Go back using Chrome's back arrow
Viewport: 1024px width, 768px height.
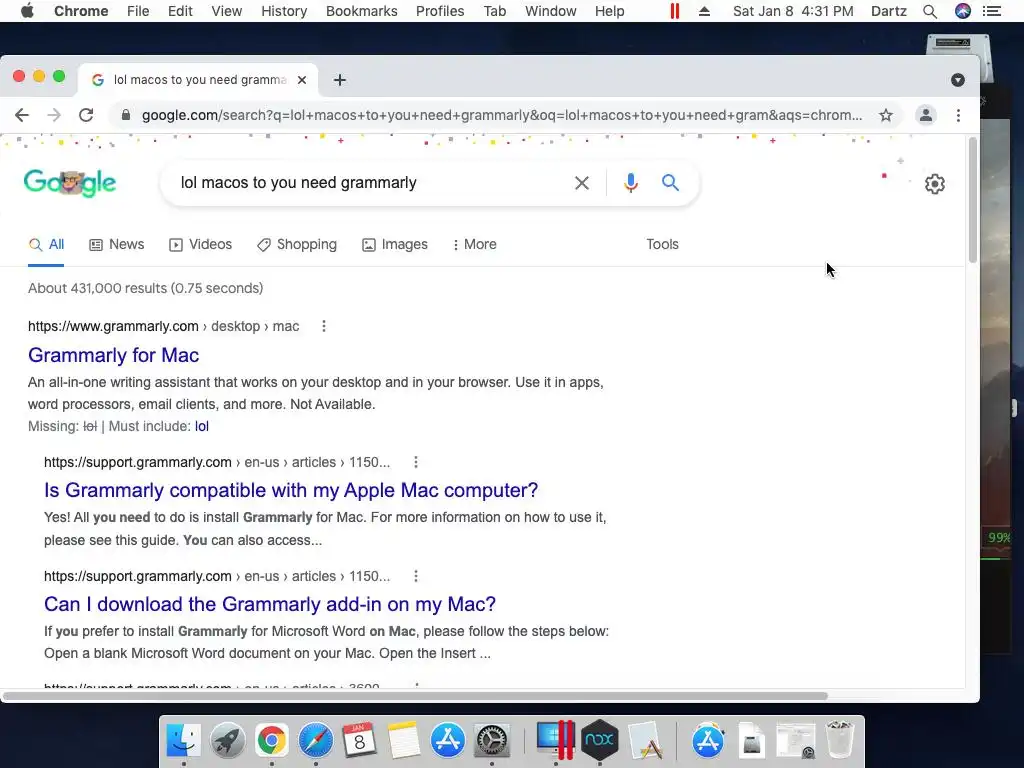tap(22, 116)
